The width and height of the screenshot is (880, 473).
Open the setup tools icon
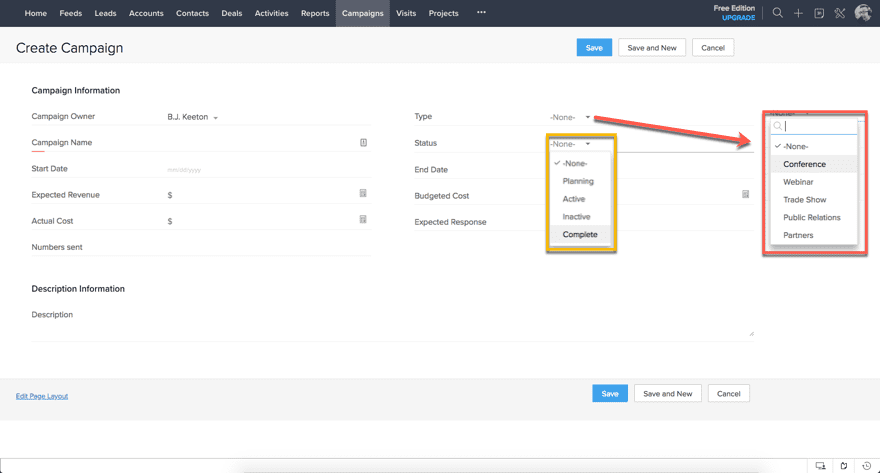coord(840,13)
